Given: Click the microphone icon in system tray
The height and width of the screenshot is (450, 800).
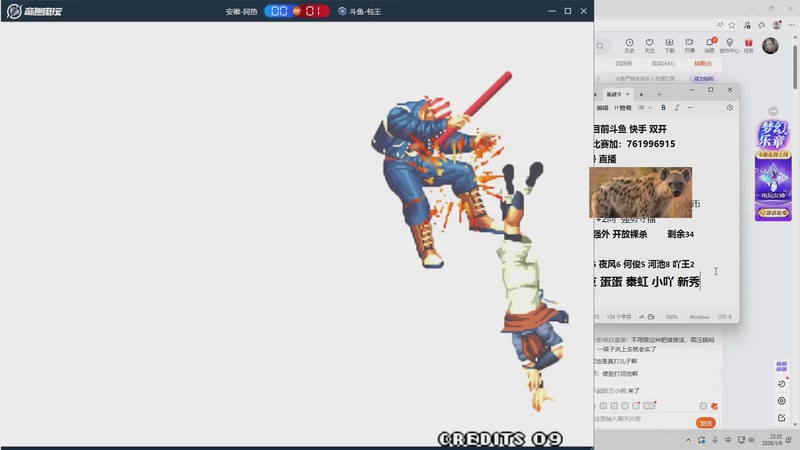Looking at the screenshot, I should point(715,440).
